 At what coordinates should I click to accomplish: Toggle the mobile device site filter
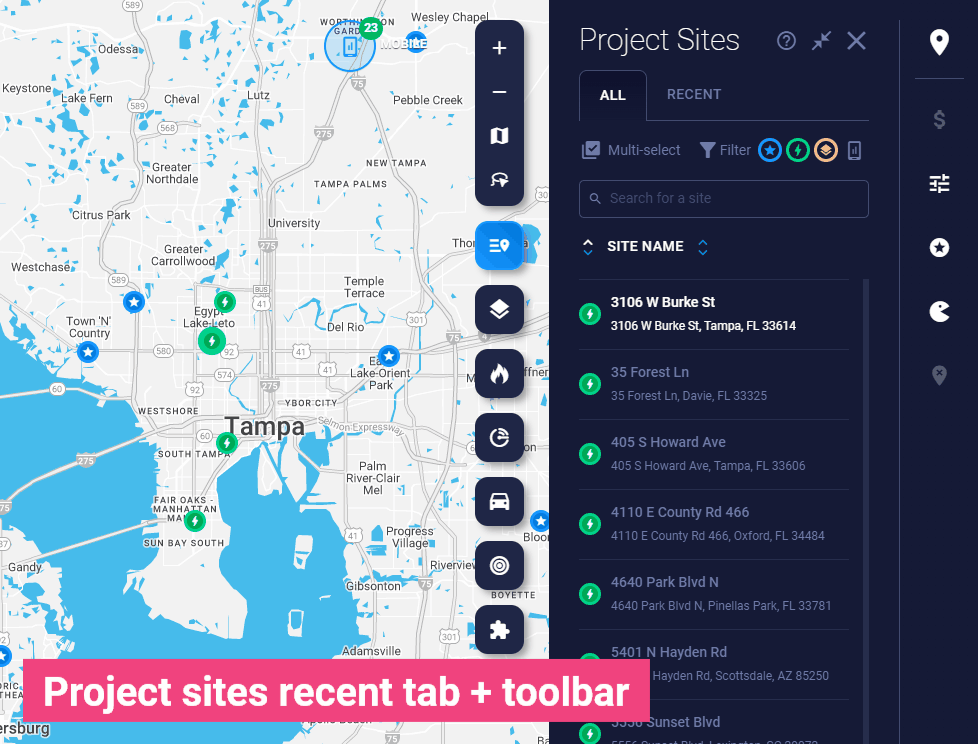pos(854,150)
